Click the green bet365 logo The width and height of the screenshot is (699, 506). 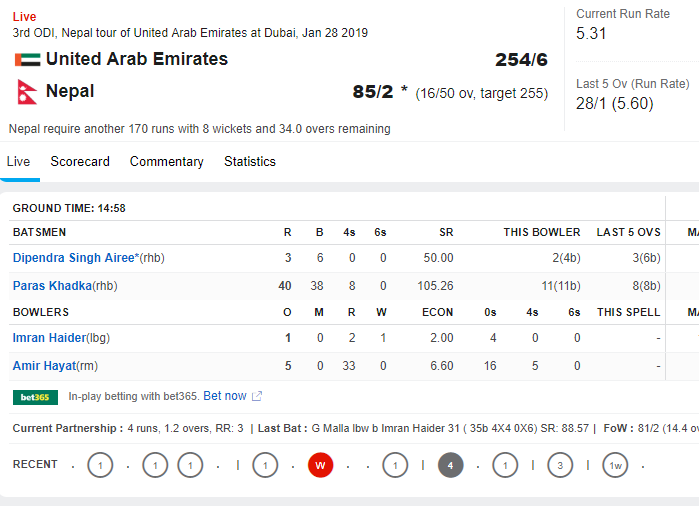[x=35, y=397]
